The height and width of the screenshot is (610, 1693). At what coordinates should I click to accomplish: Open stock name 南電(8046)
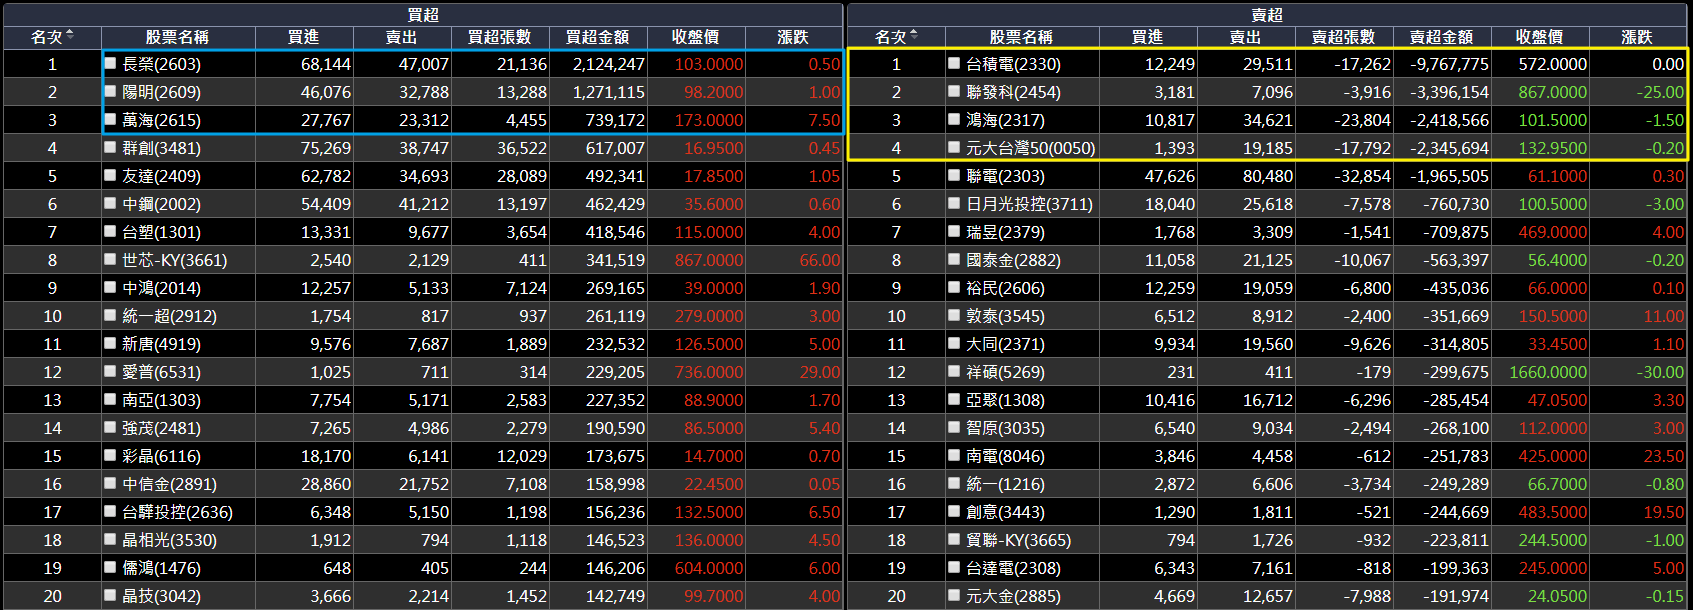pyautogui.click(x=1005, y=456)
